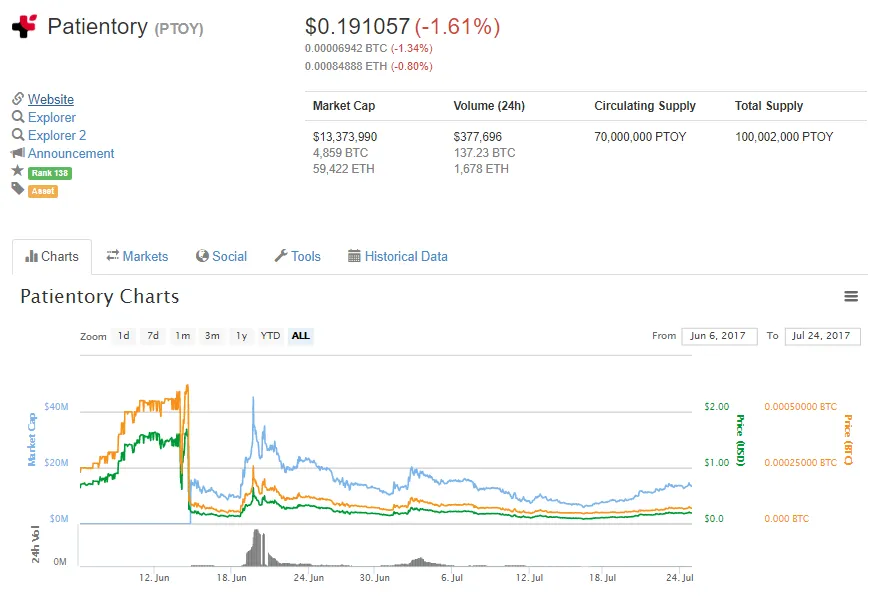The image size is (879, 607).
Task: Click the magnifier icon next to Explorer 2
Action: pos(18,135)
